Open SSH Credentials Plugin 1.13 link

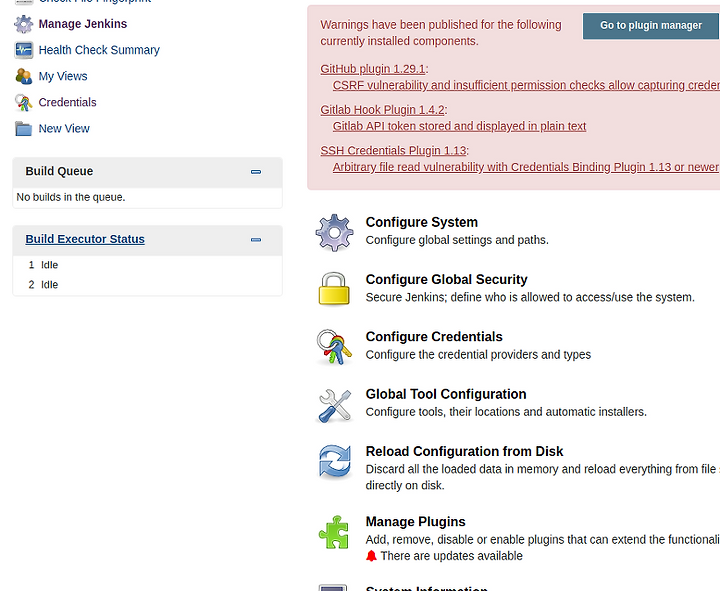393,151
